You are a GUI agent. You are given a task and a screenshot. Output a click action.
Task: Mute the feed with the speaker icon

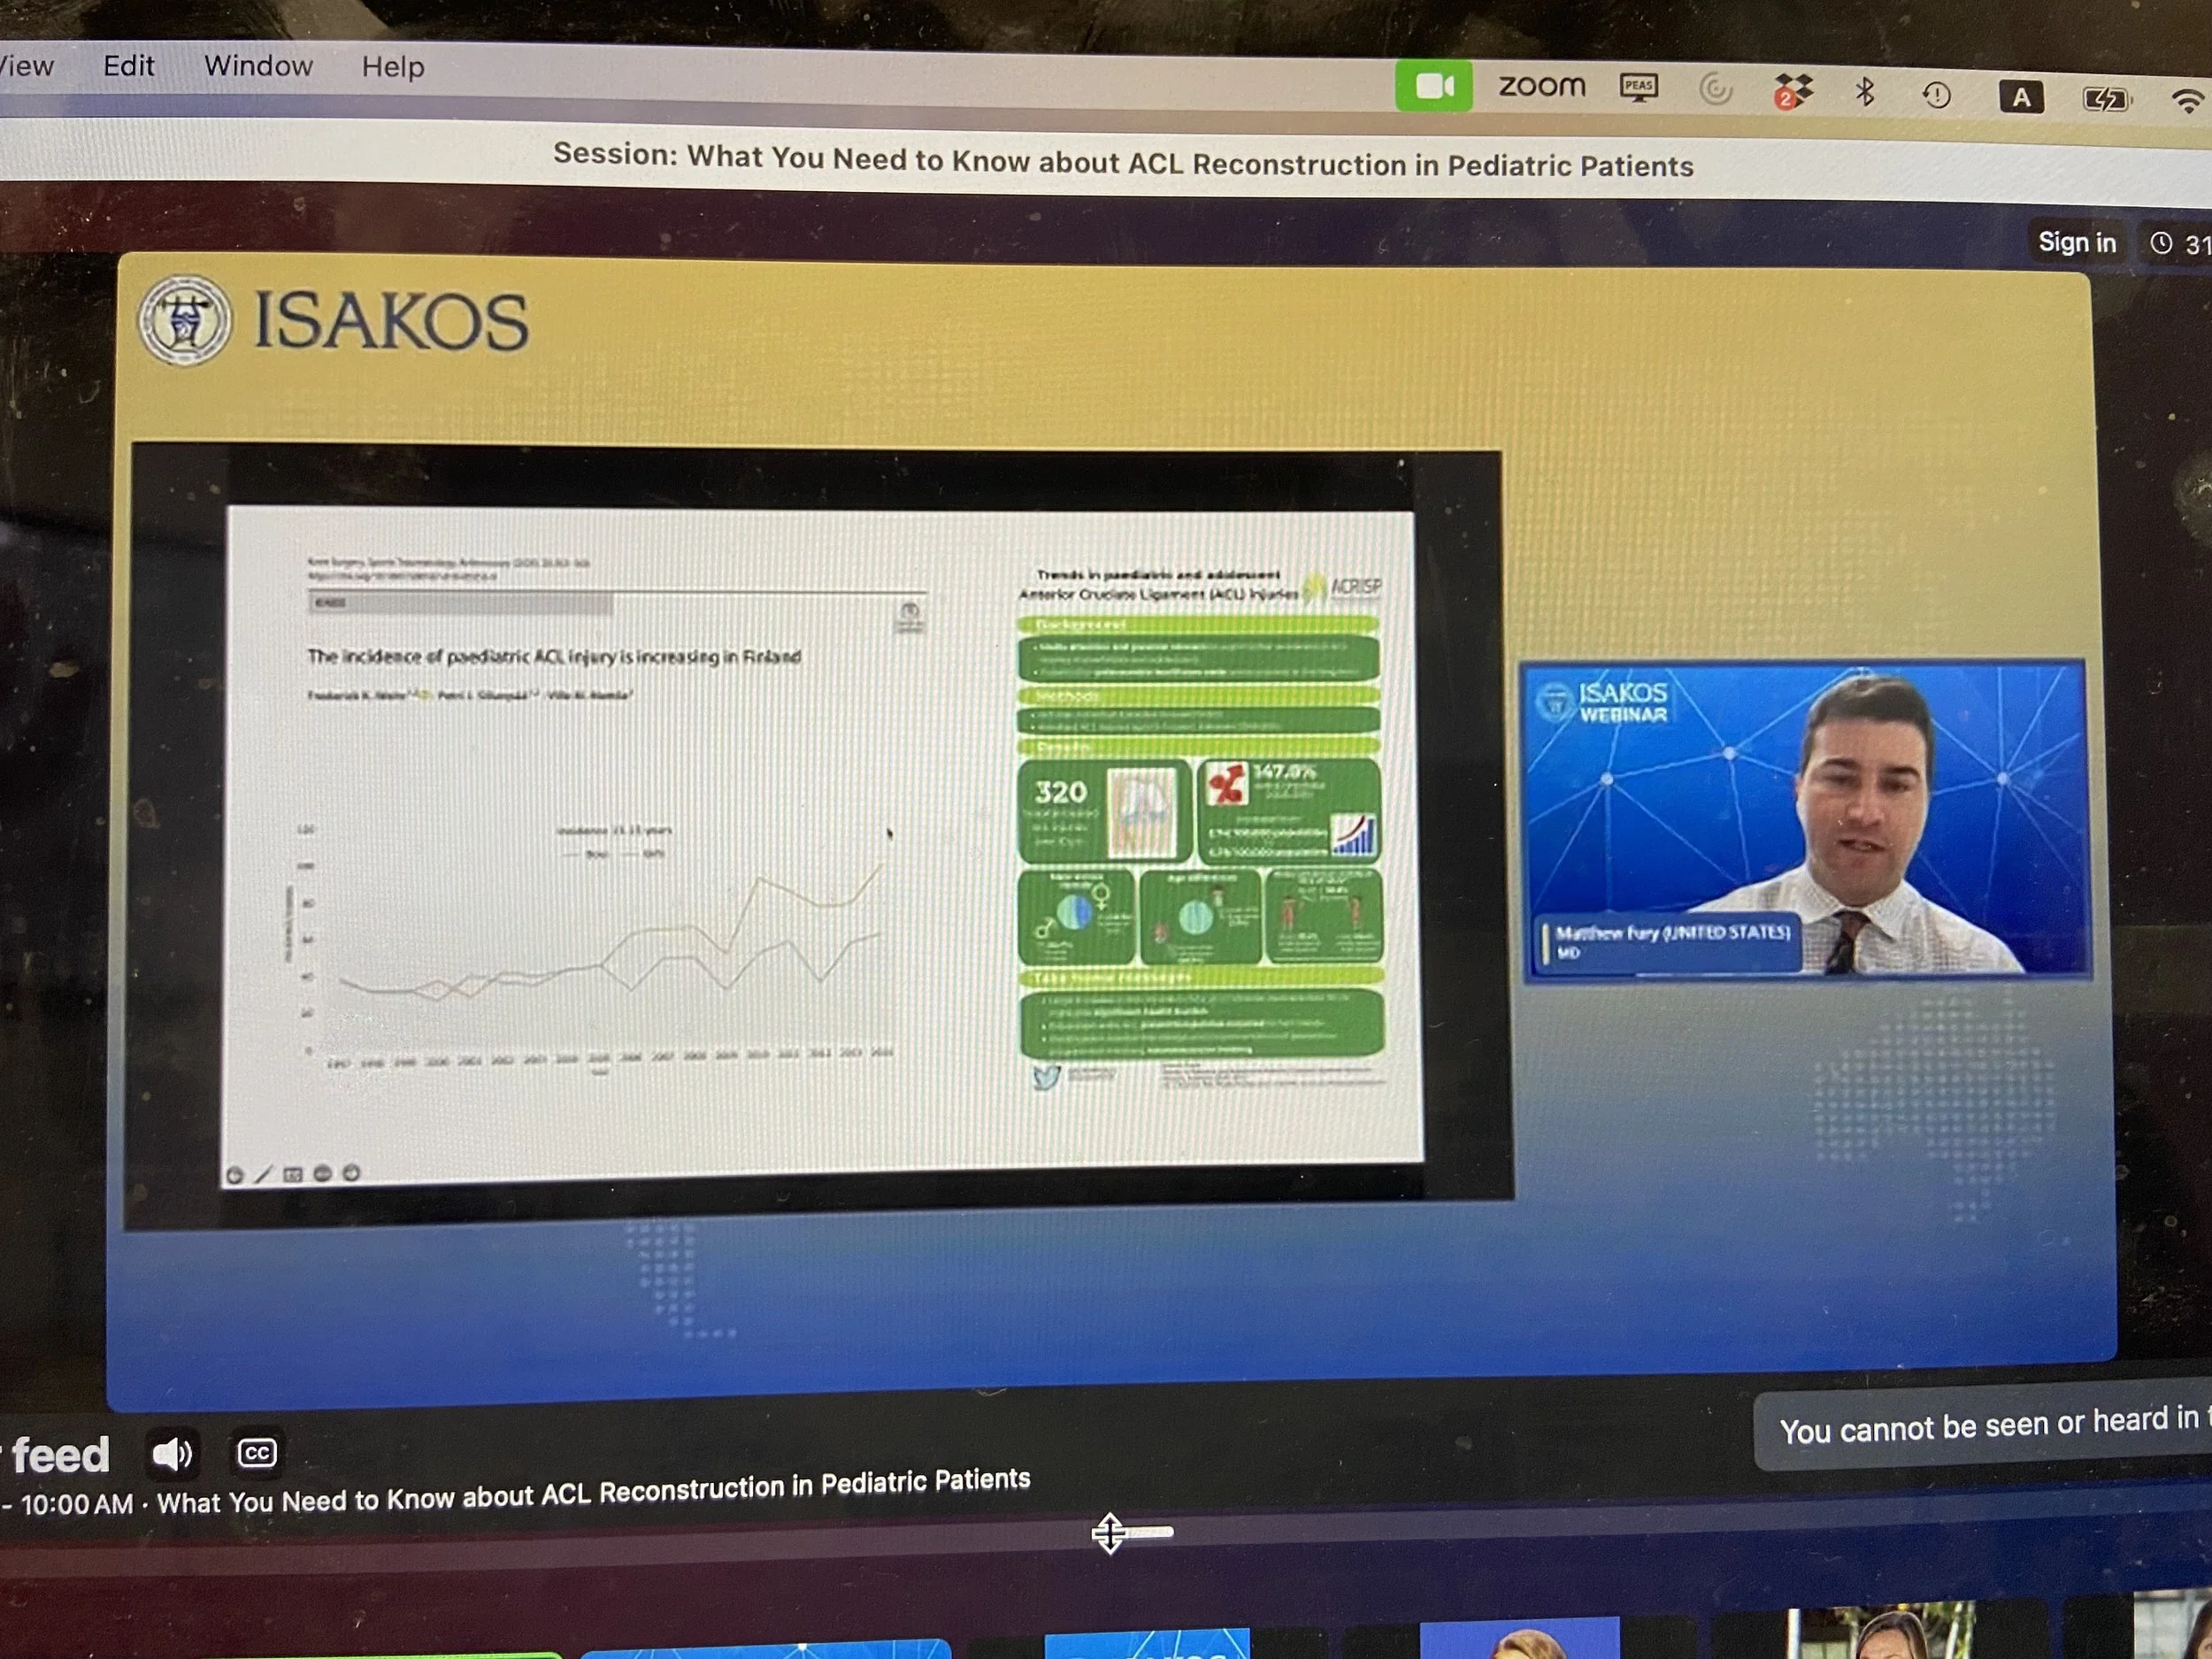pyautogui.click(x=172, y=1453)
